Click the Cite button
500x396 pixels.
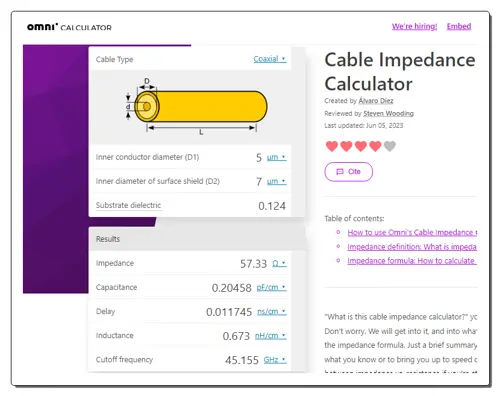pyautogui.click(x=349, y=172)
